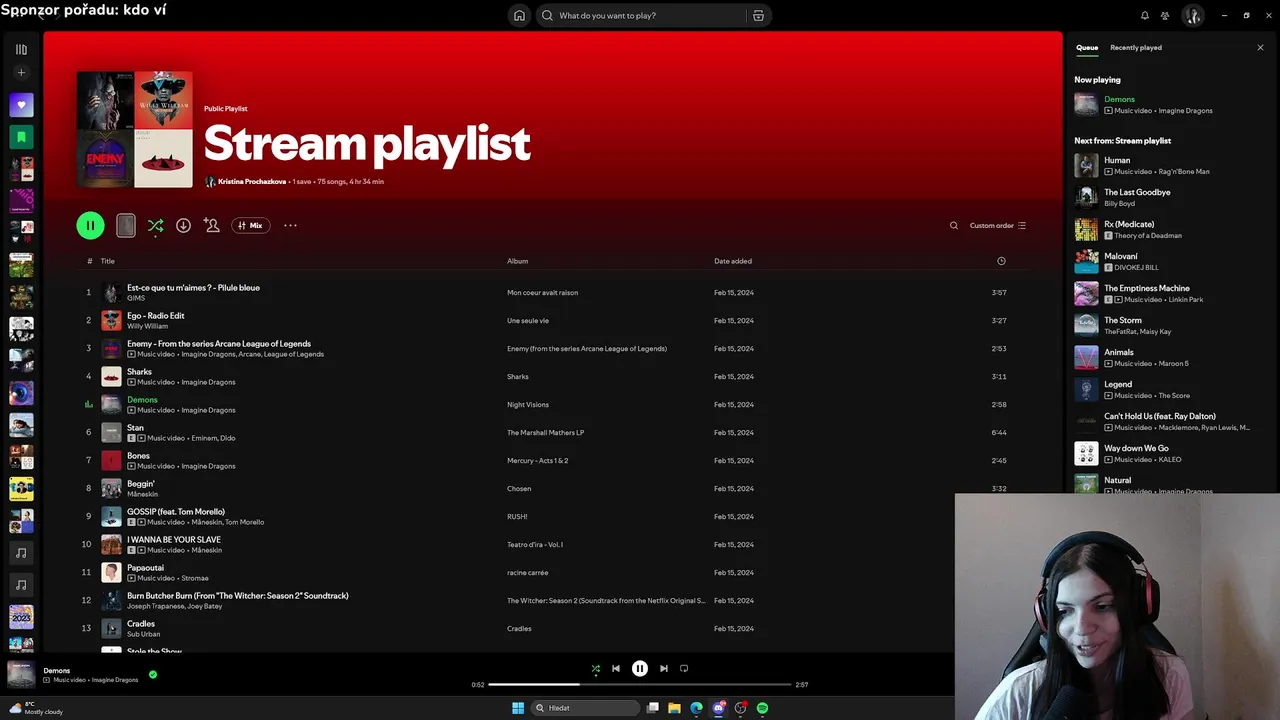The width and height of the screenshot is (1280, 720).
Task: Seek using the playback progress bar
Action: [640, 685]
